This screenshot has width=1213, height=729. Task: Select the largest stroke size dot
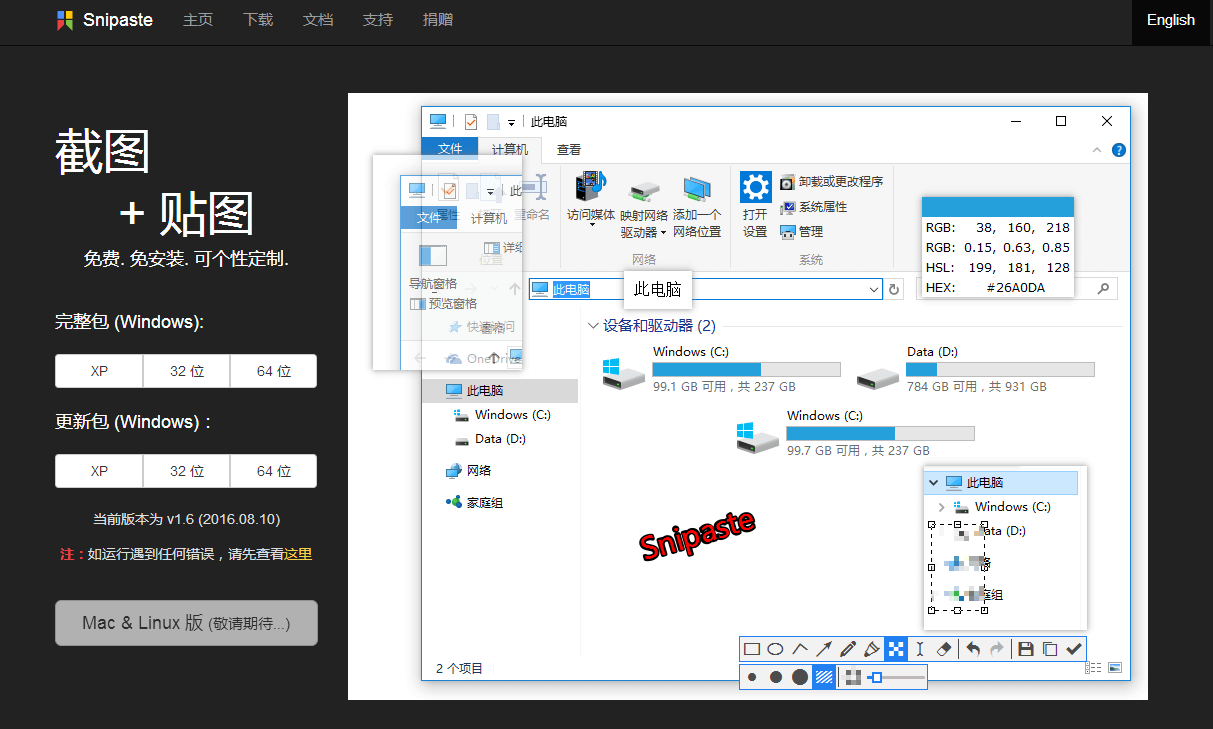tap(799, 677)
